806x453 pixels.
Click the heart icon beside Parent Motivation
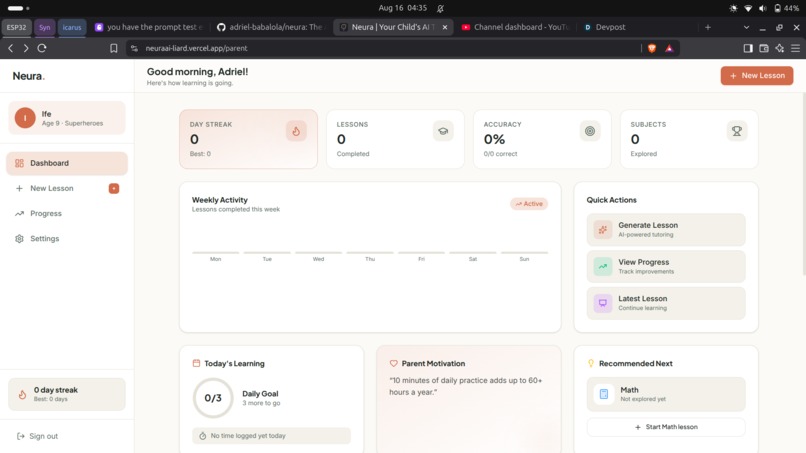point(393,363)
